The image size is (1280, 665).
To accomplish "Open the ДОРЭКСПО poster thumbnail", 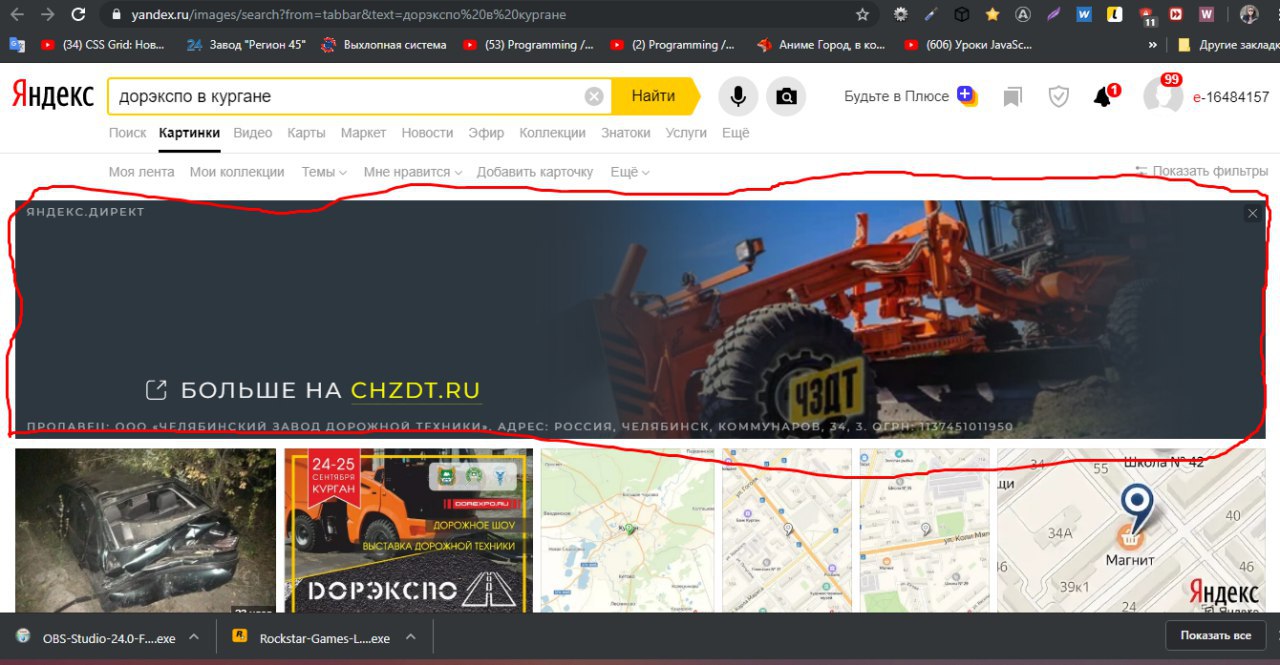I will (409, 530).
